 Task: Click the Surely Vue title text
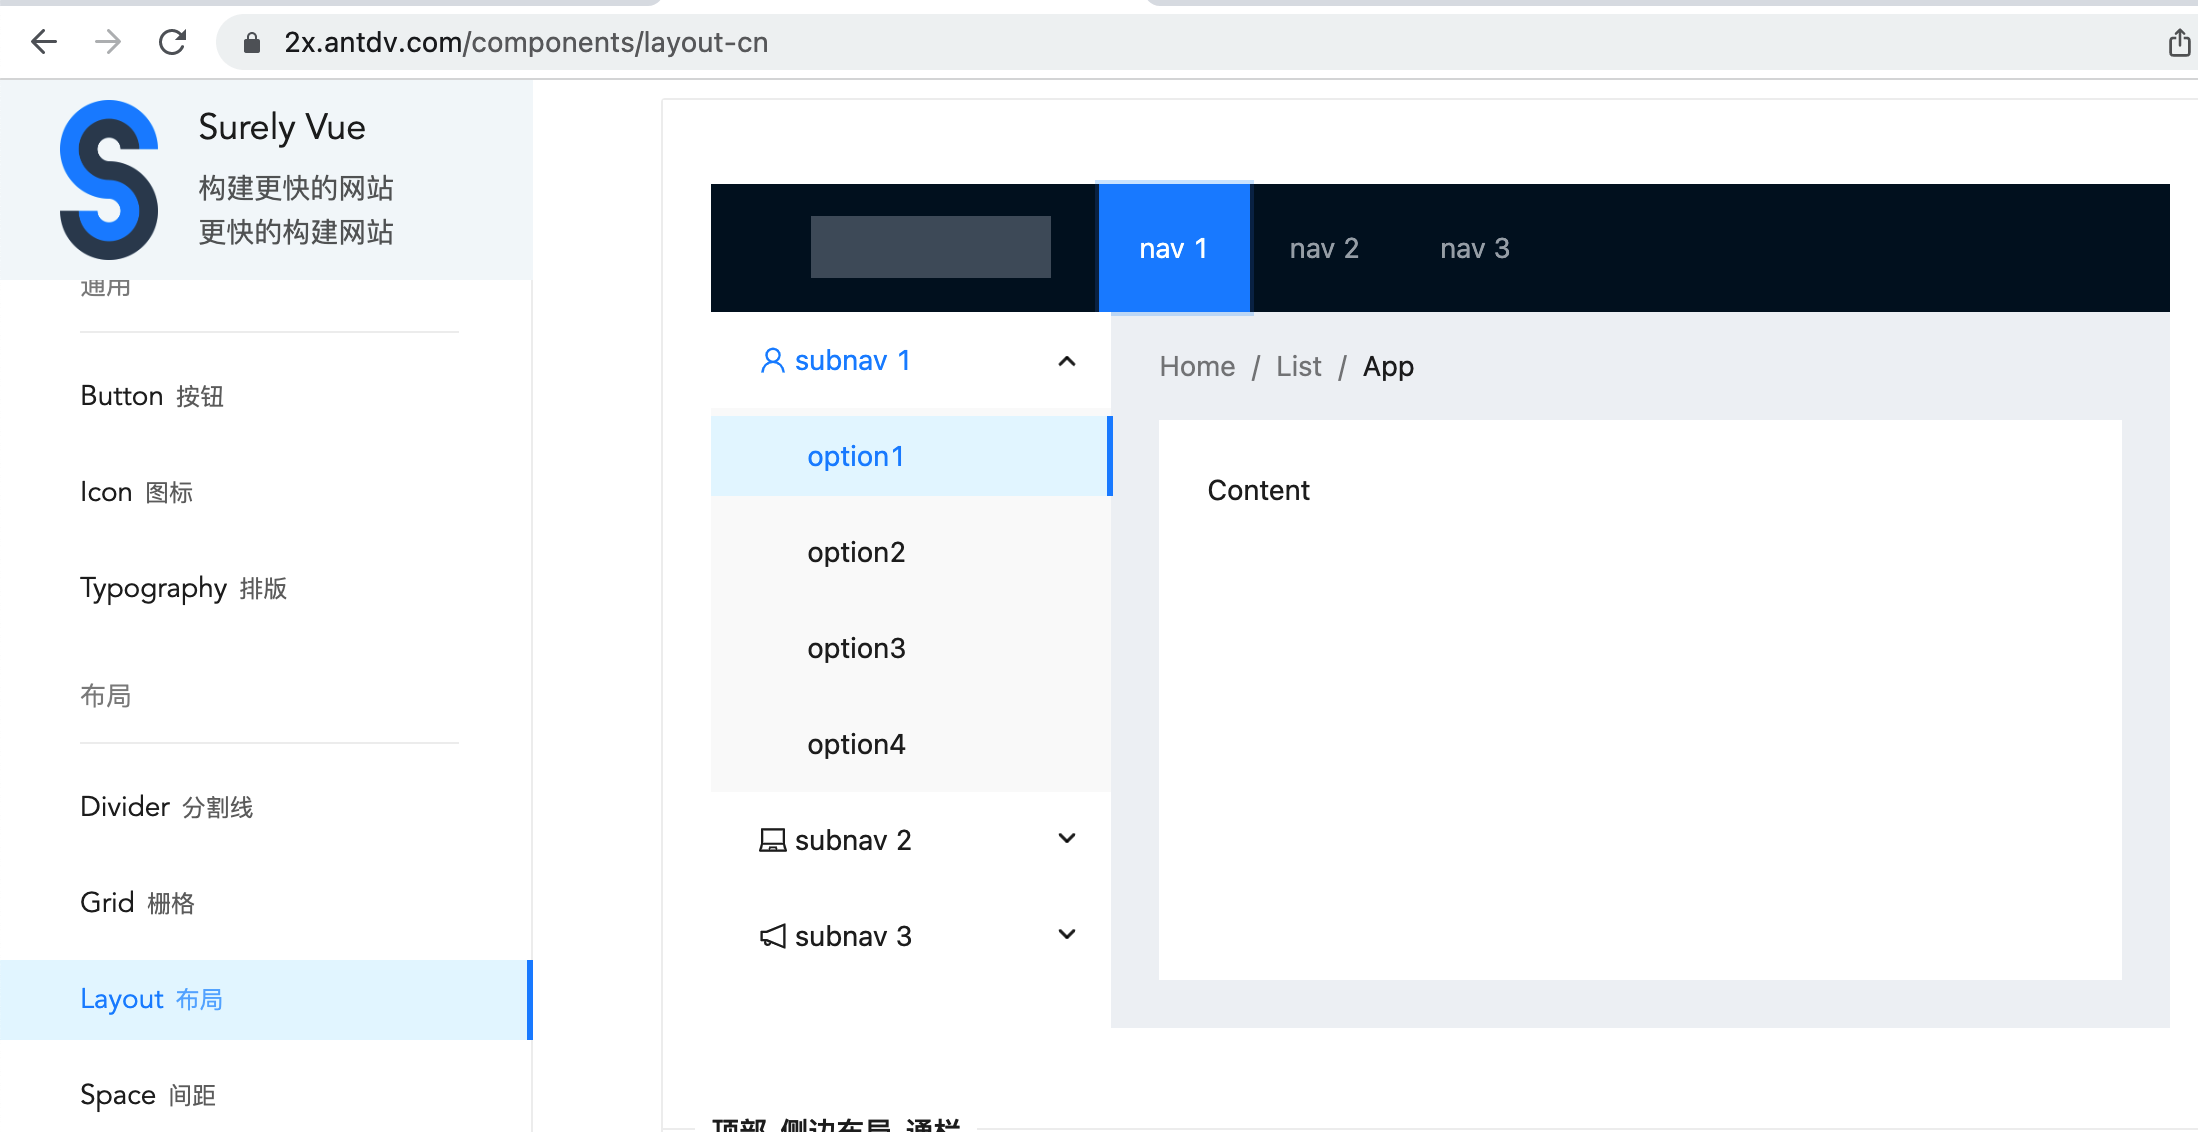(282, 127)
